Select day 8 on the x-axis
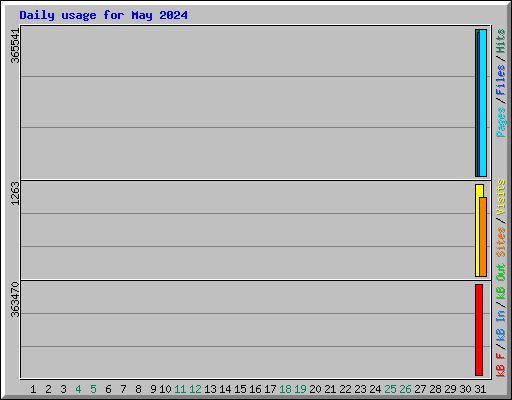 pos(138,389)
